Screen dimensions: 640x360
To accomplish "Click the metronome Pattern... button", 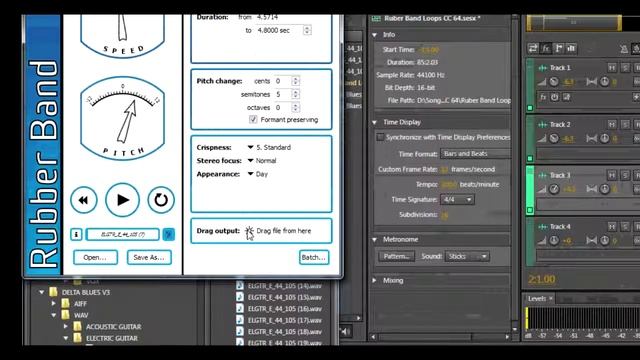I will coord(396,256).
